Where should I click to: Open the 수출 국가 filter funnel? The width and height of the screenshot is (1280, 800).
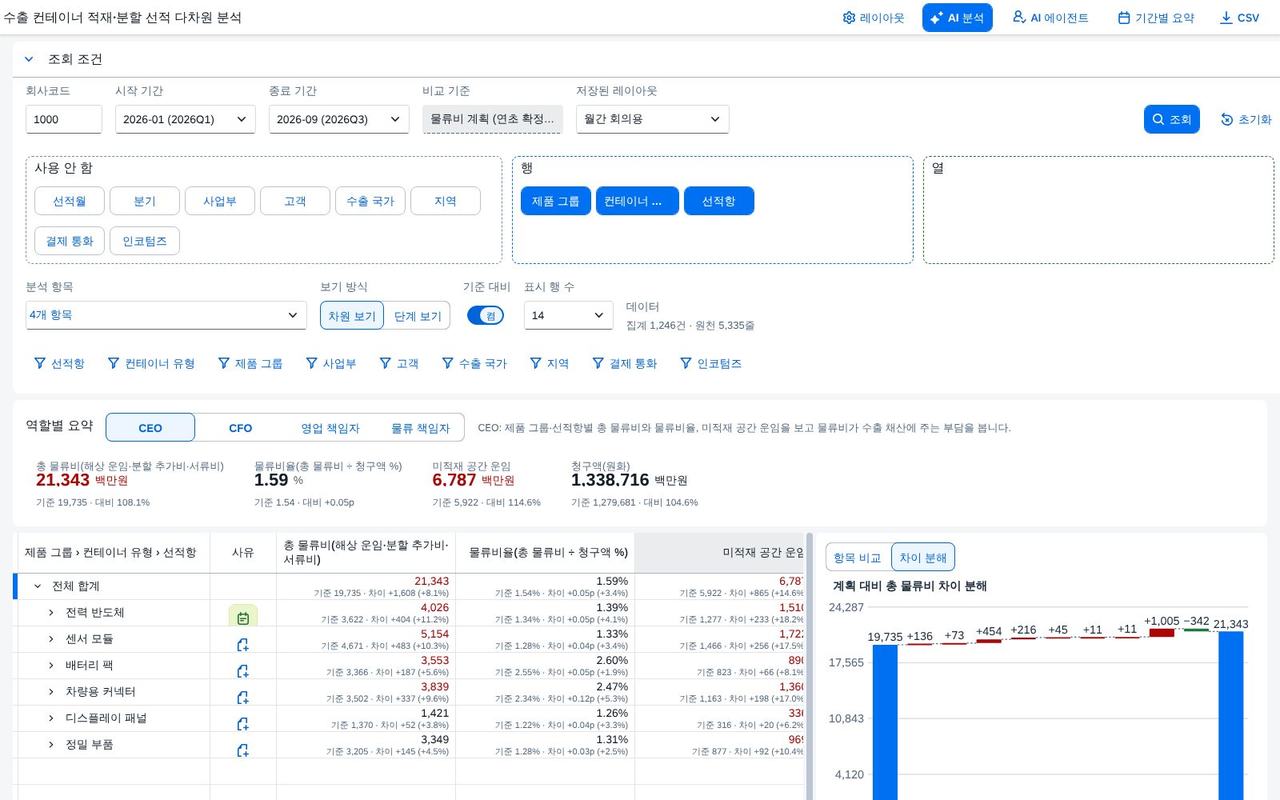(474, 364)
